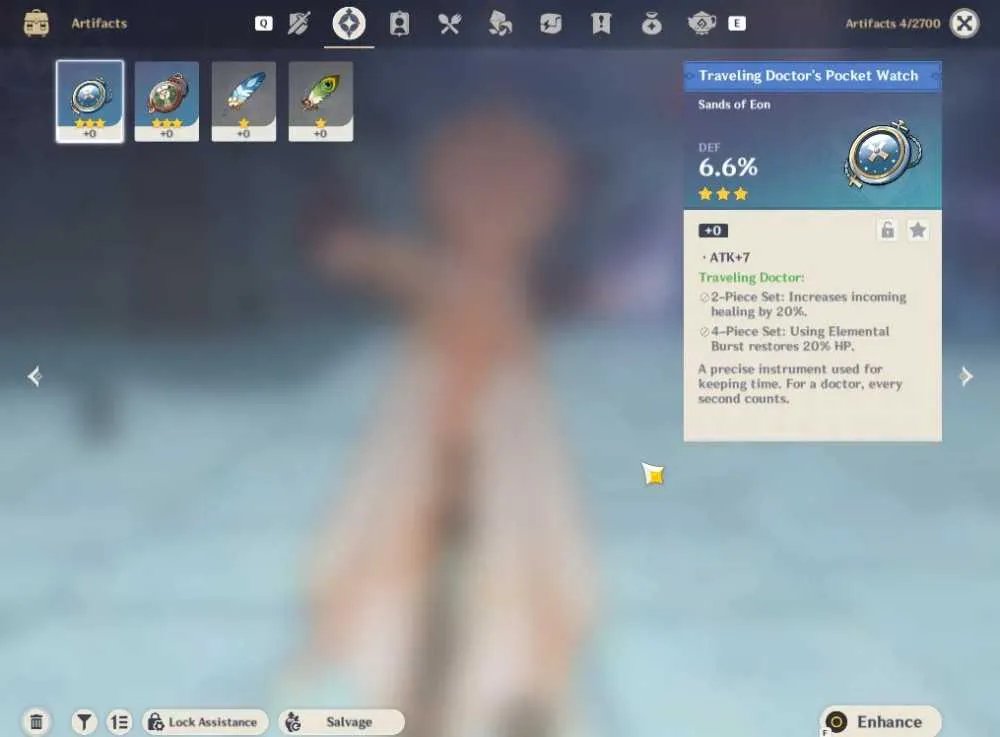Click the +0 enhancement level badge
1000x737 pixels.
coord(713,231)
